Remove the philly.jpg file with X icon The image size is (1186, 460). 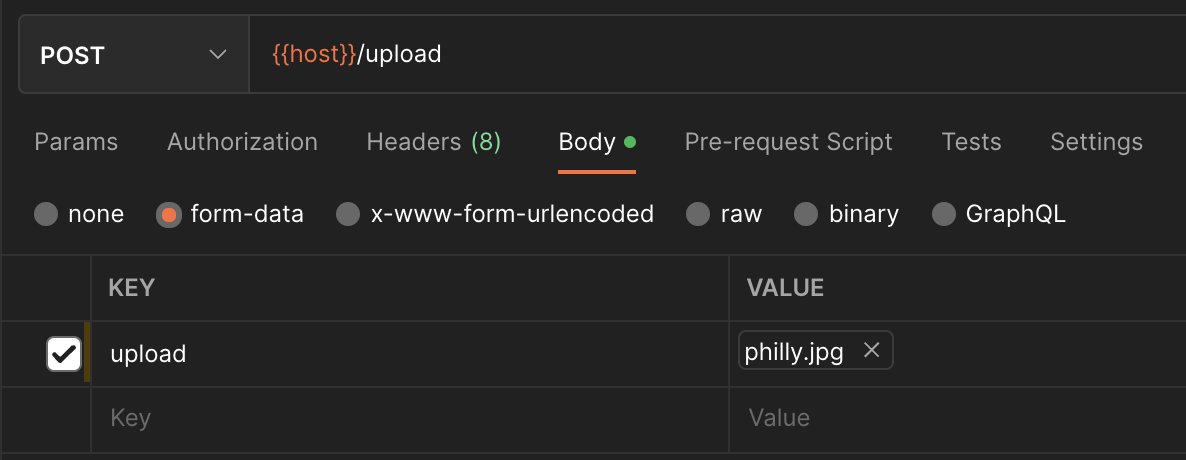pyautogui.click(x=871, y=350)
